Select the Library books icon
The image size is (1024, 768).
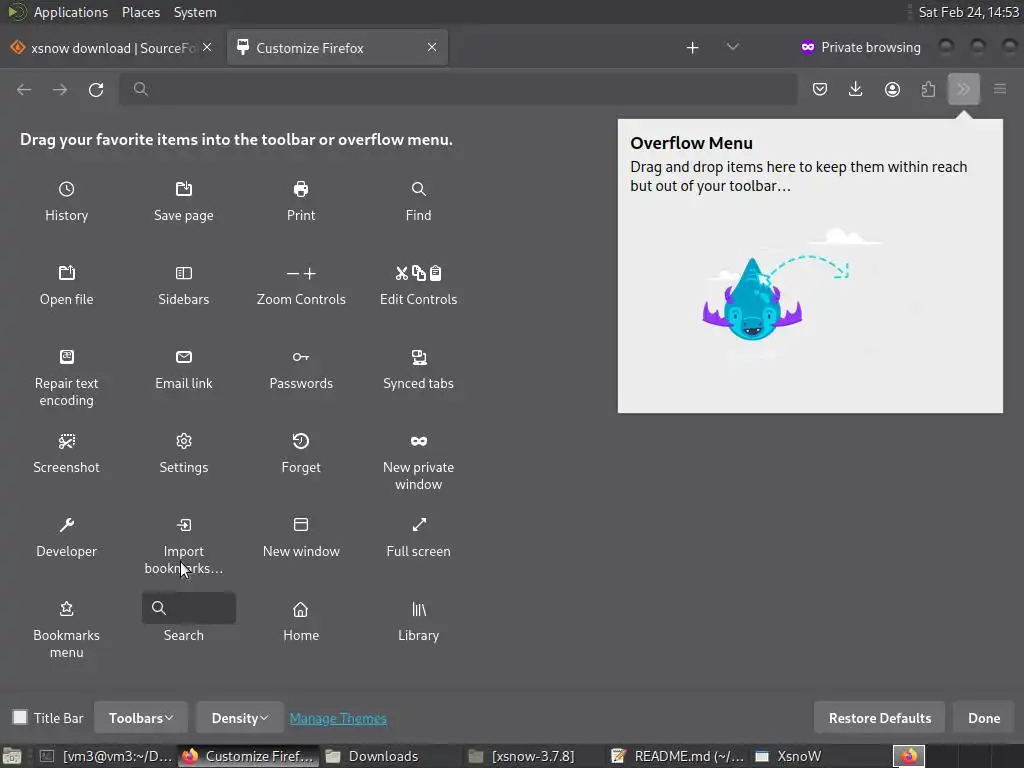pos(419,609)
